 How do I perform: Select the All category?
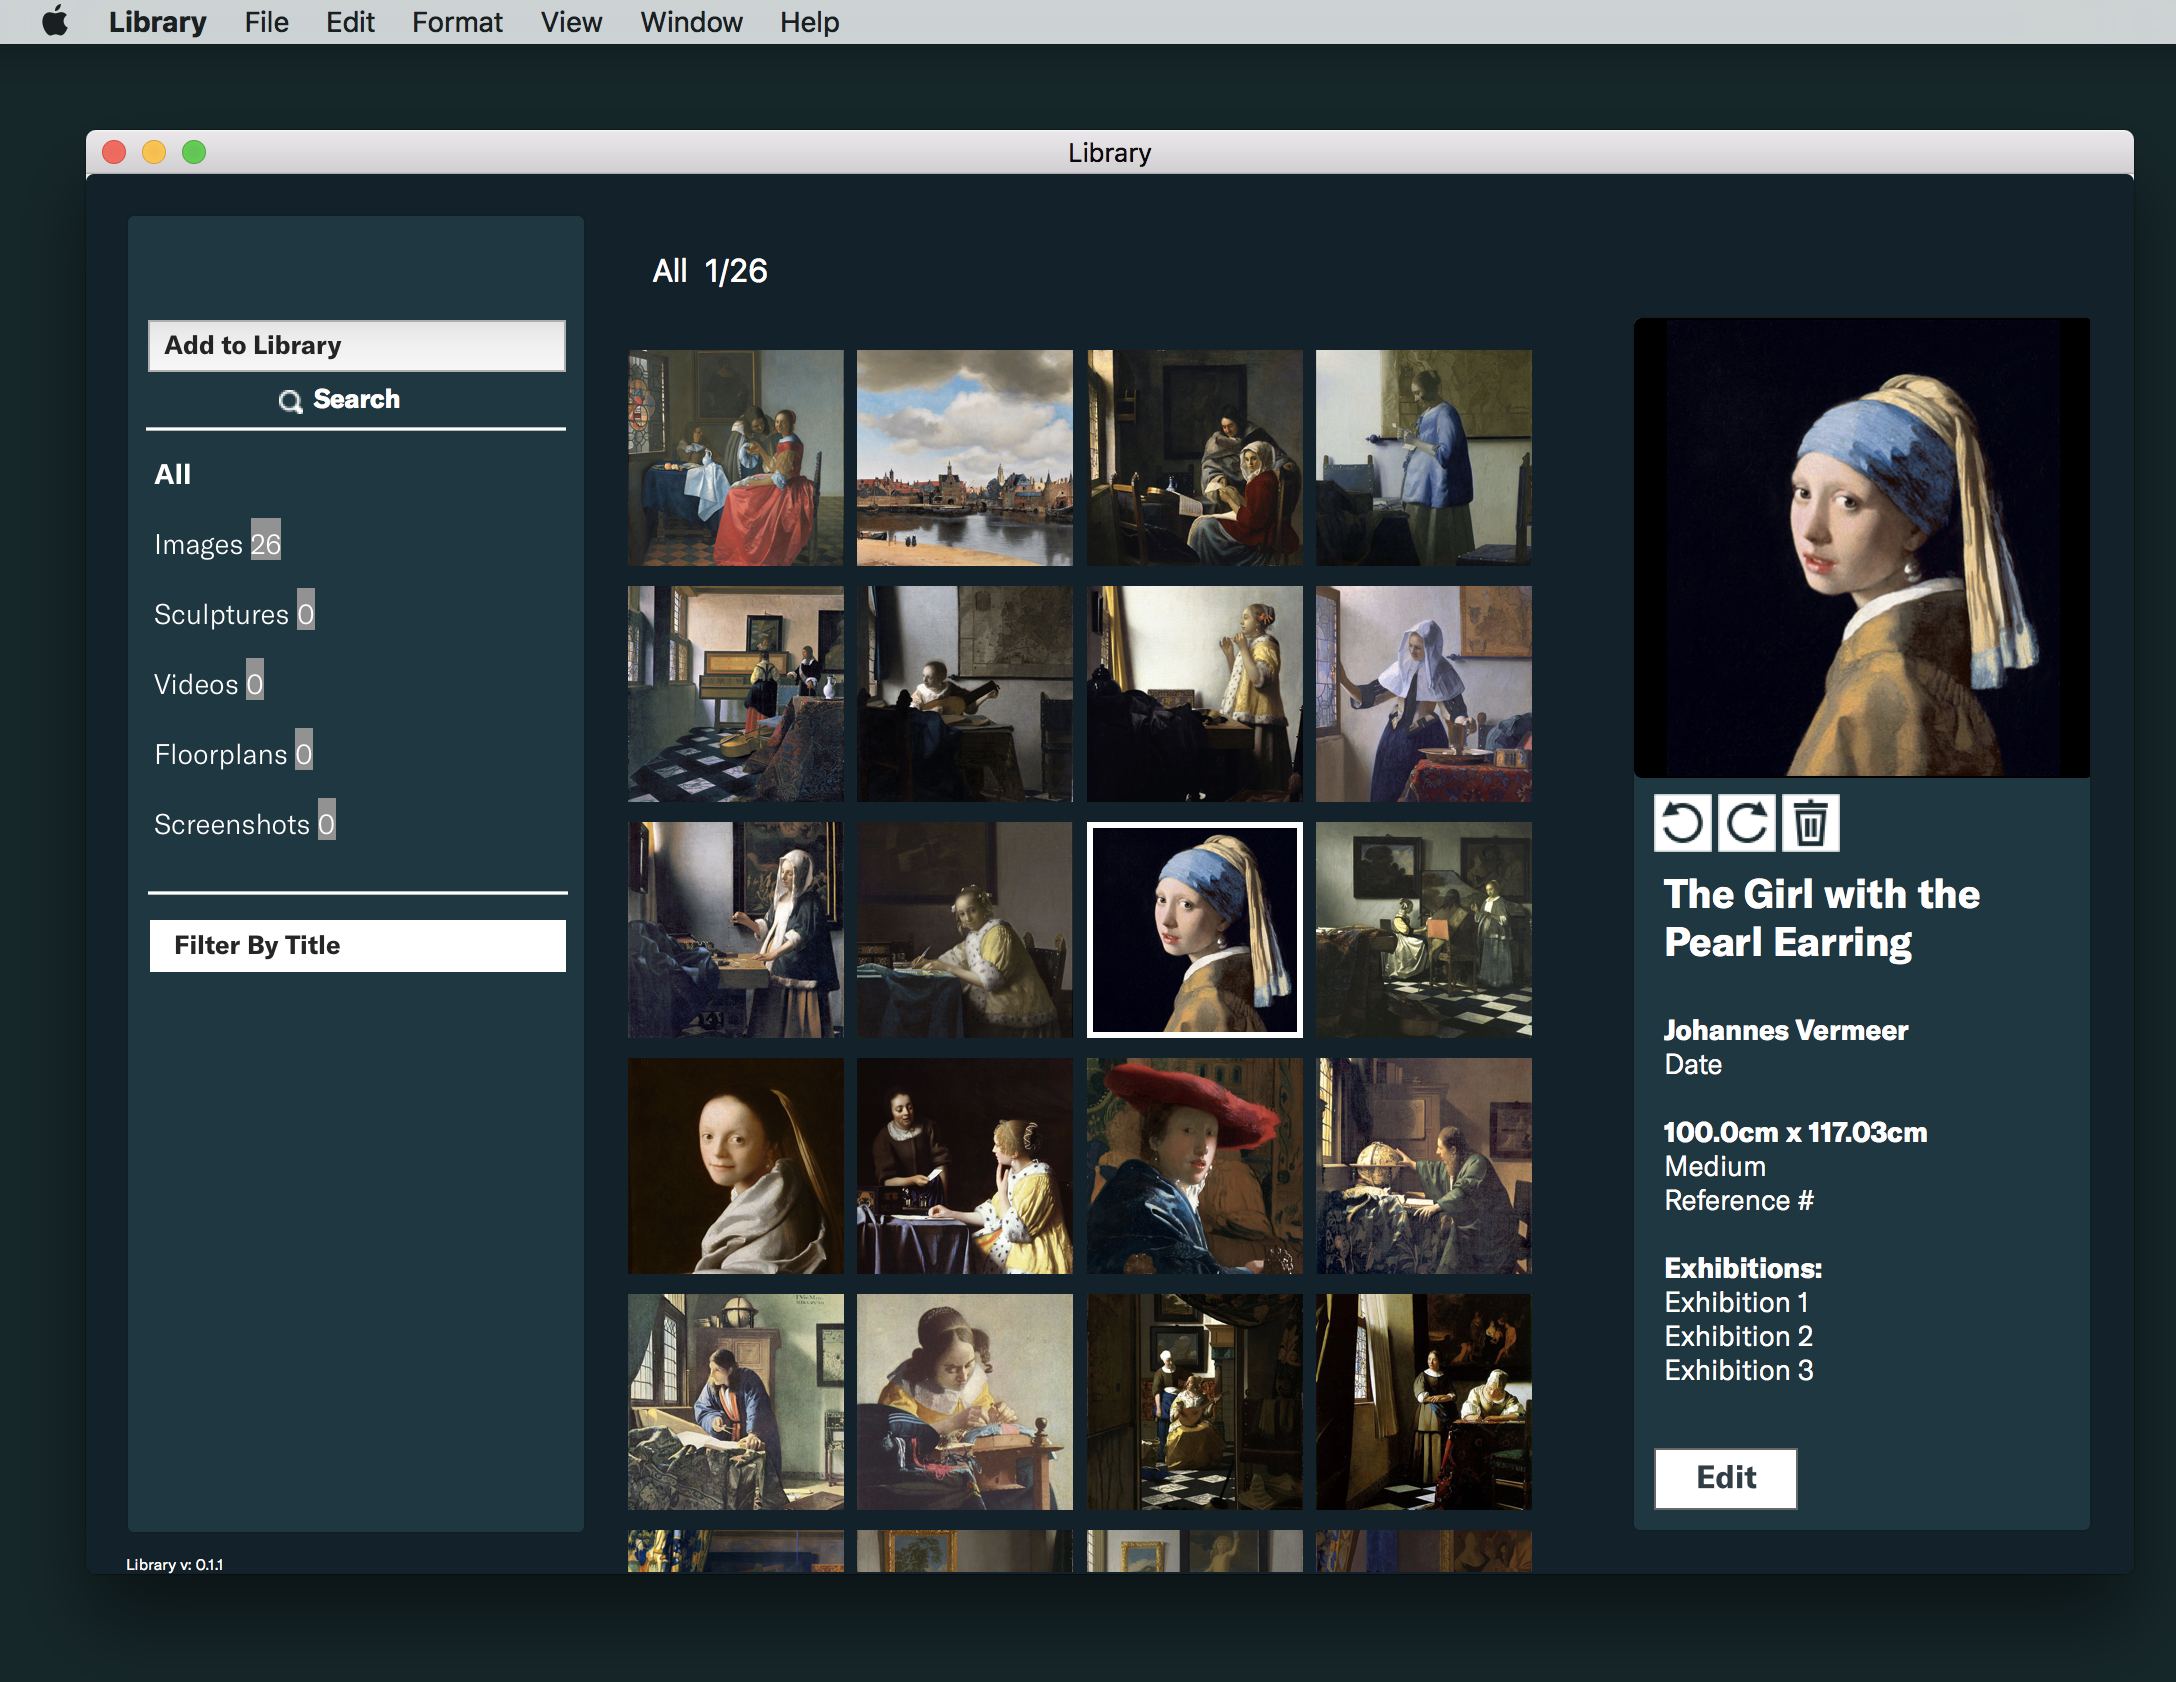point(172,474)
